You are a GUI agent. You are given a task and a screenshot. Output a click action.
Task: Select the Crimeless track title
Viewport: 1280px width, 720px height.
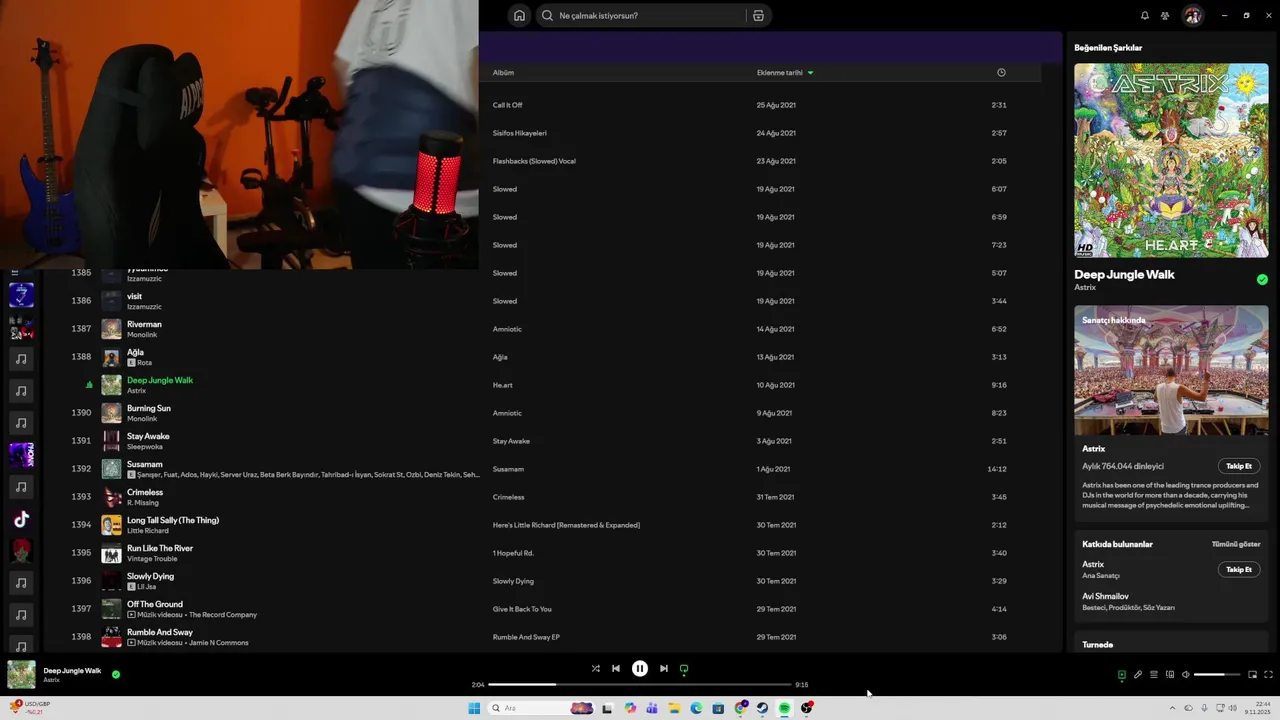click(x=145, y=492)
